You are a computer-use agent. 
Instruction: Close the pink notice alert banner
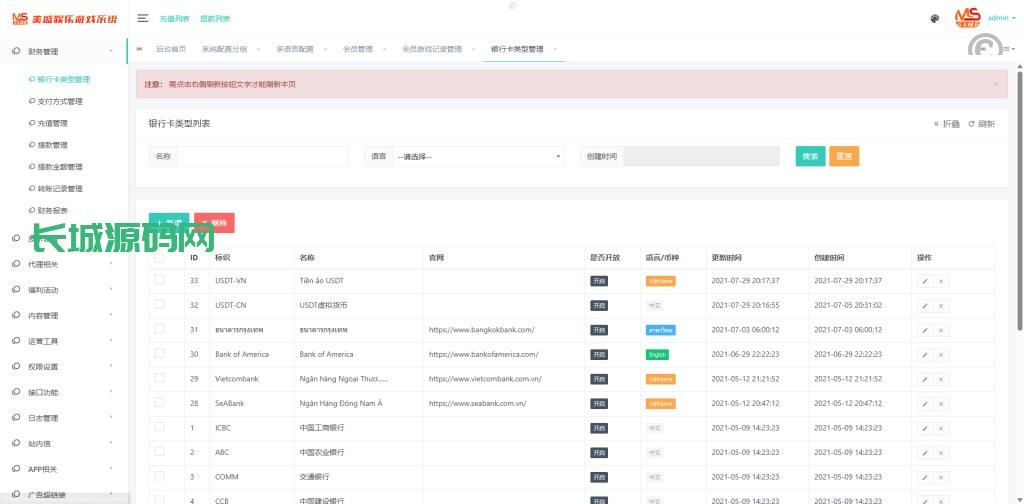tap(995, 84)
